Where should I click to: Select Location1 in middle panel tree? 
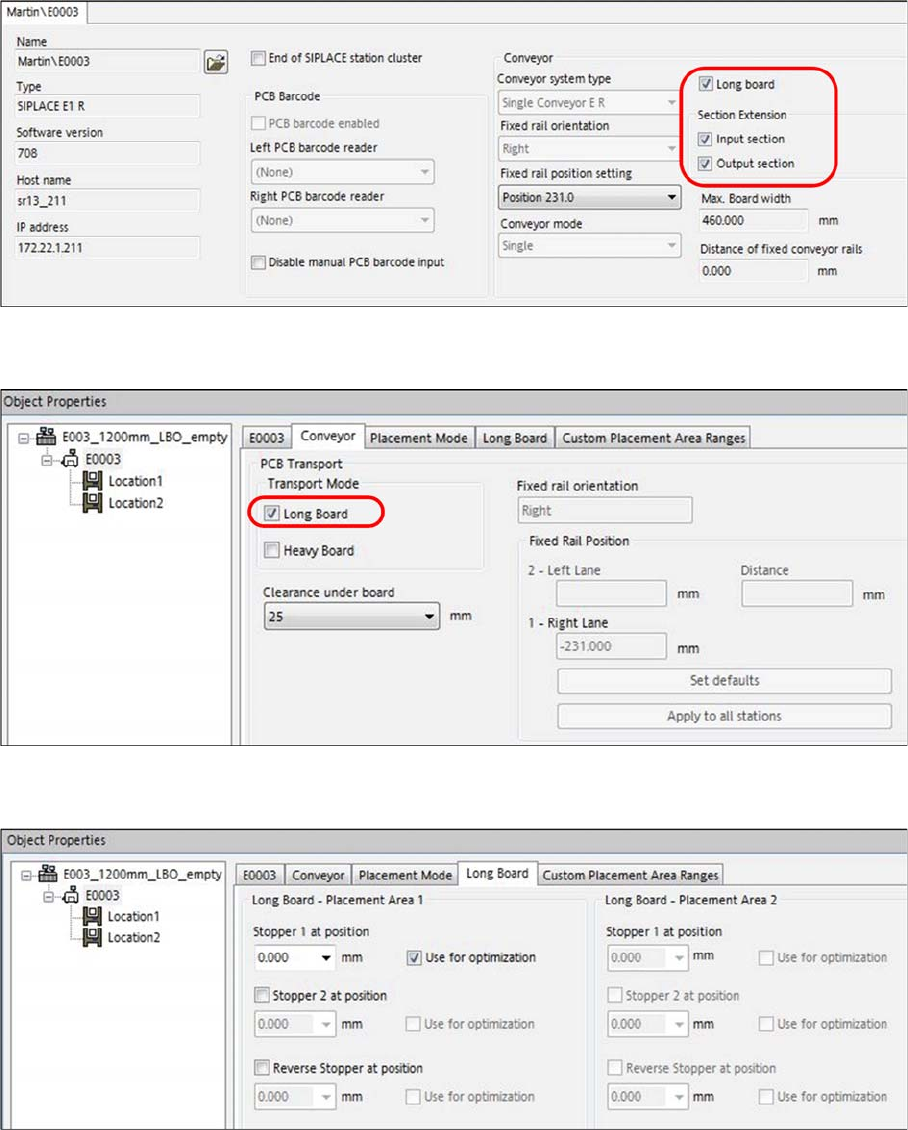pos(135,481)
